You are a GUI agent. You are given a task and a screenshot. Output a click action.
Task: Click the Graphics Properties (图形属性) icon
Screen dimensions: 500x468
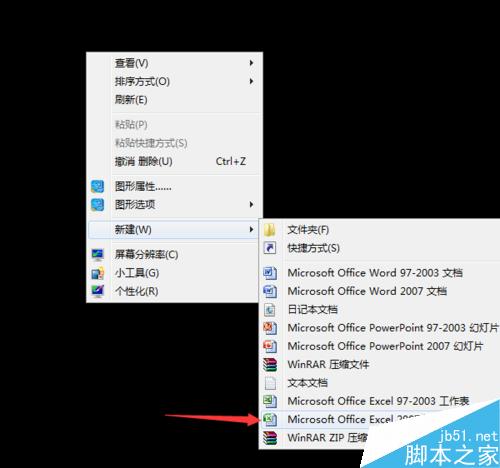point(97,186)
